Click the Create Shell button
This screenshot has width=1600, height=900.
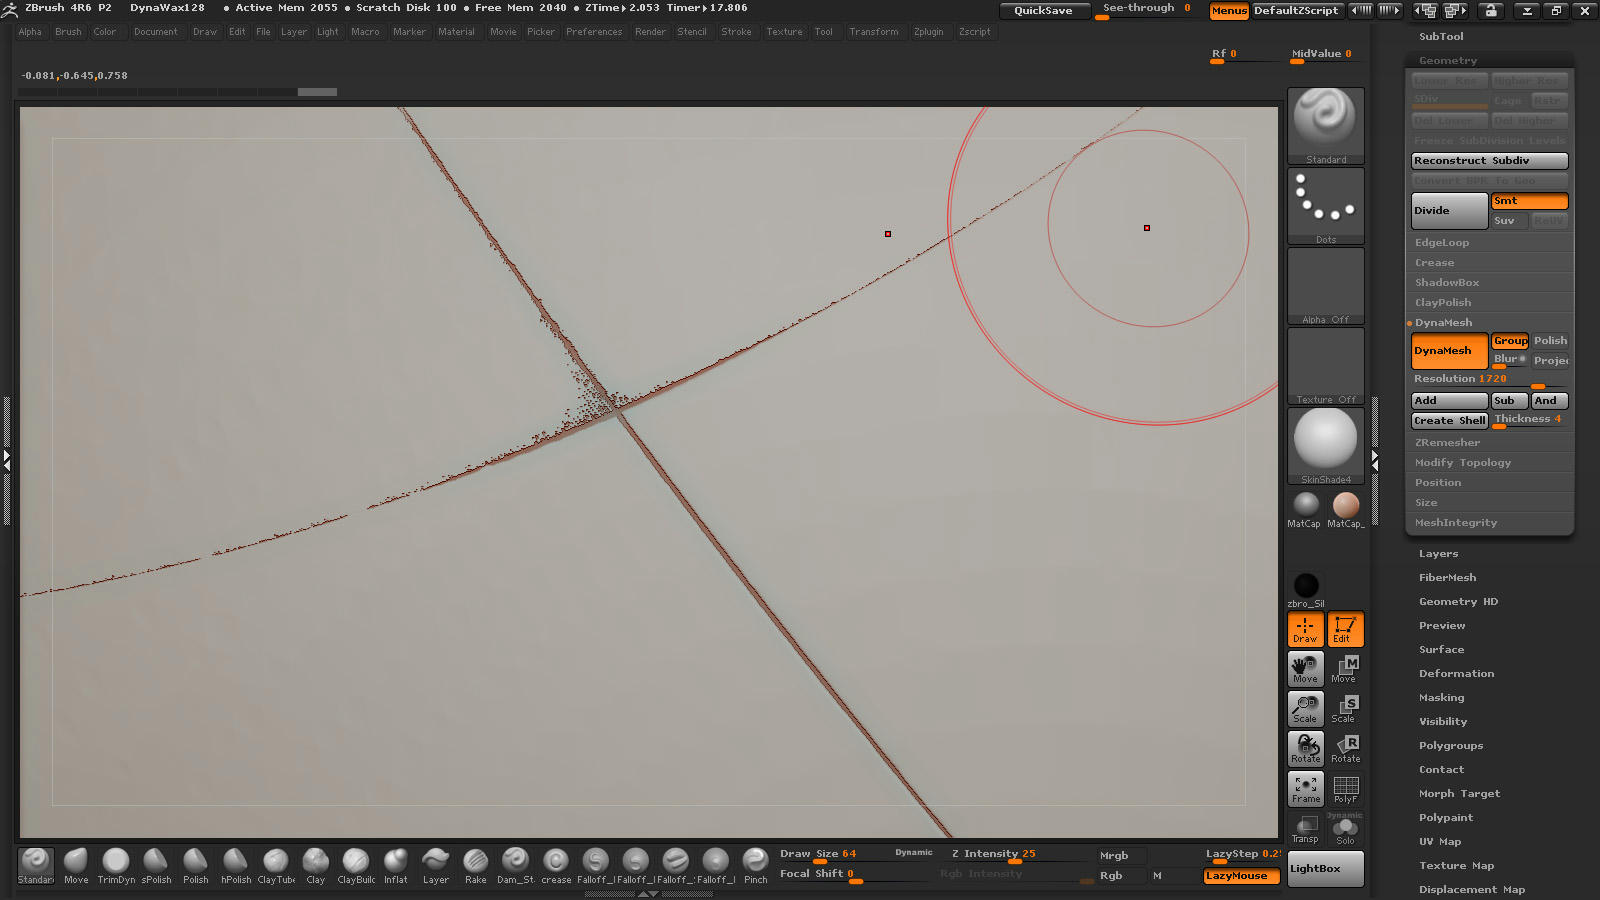pos(1450,421)
